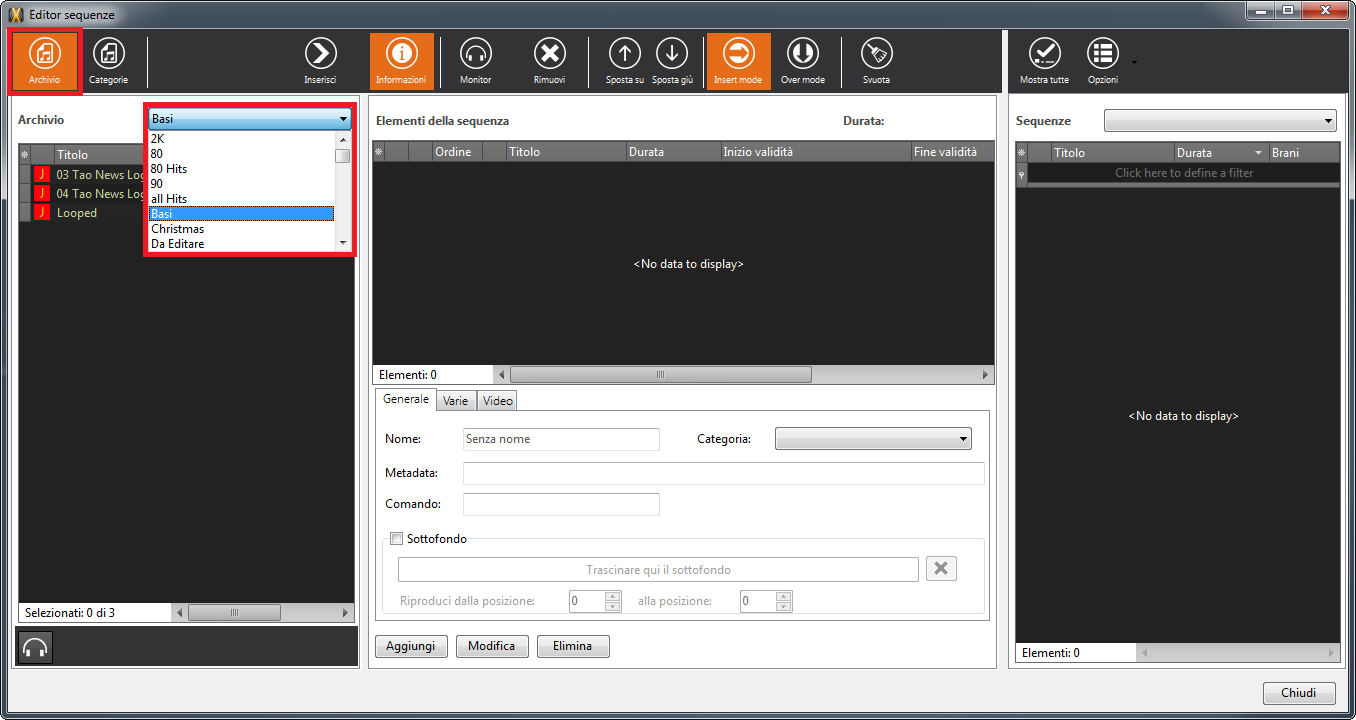
Task: Click Titolo column header in Archivio list
Action: (x=100, y=154)
